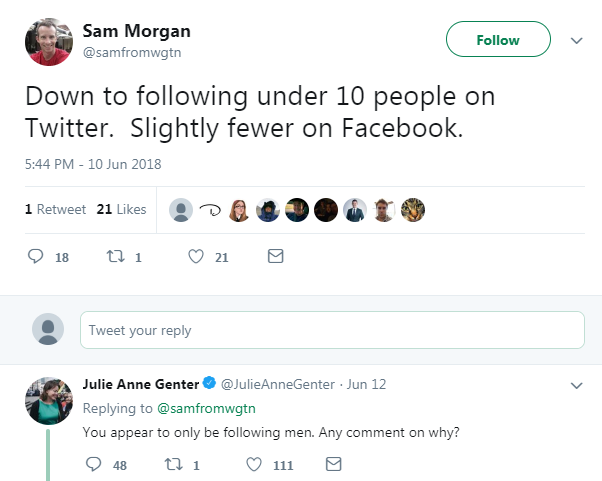Open more options chevron on Sam's tweet
This screenshot has width=602, height=481.
point(576,41)
